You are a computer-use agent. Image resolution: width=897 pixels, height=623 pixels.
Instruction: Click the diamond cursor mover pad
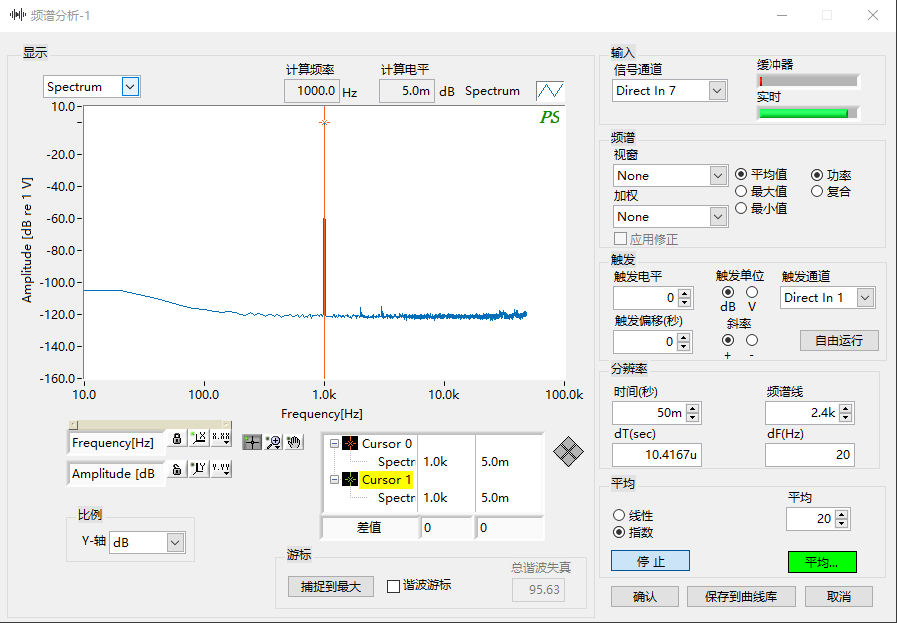click(568, 451)
